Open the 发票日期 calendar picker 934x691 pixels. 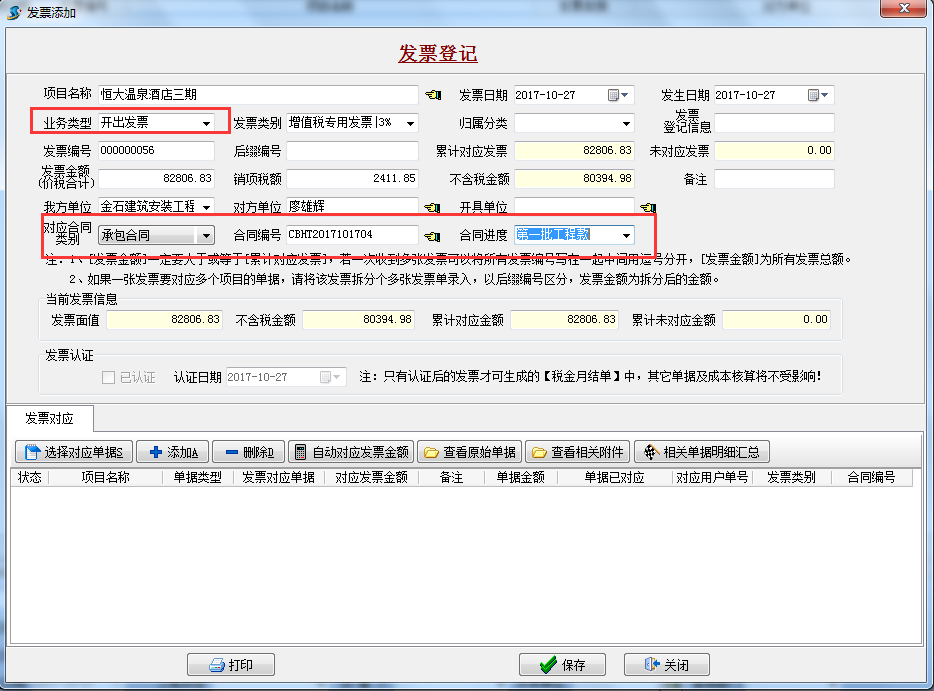619,95
